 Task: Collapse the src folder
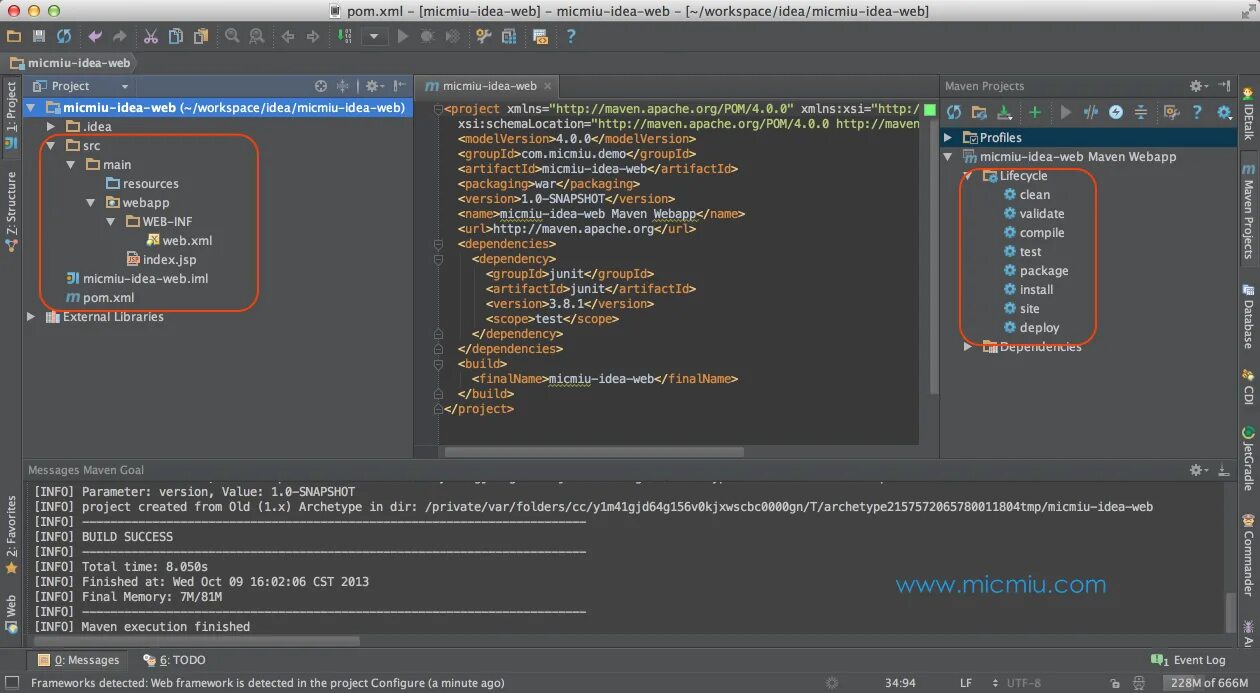tap(51, 146)
